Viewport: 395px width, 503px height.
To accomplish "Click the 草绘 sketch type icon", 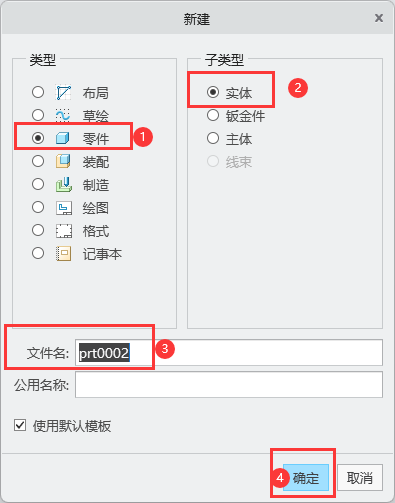I will [x=63, y=115].
